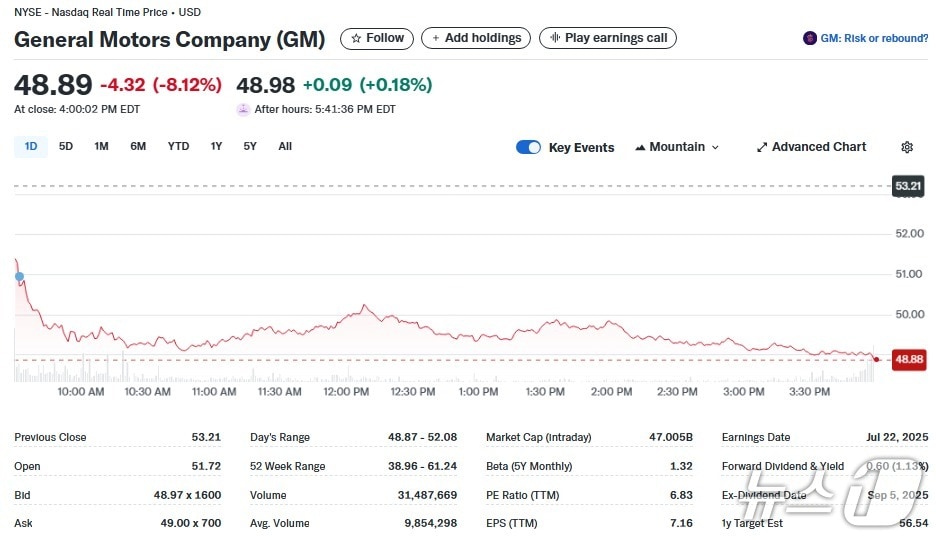Switch to the 5D time range

pos(66,147)
